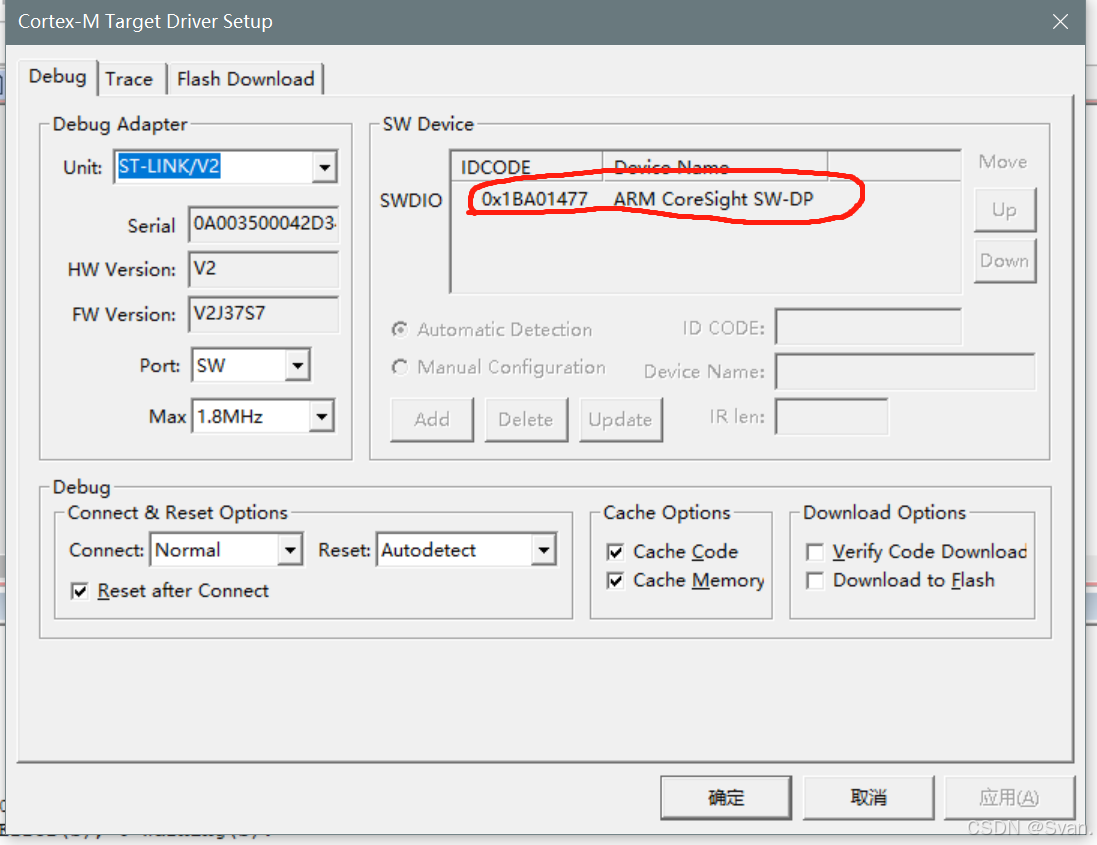Click the FW Version field
The height and width of the screenshot is (845, 1097).
pyautogui.click(x=264, y=314)
